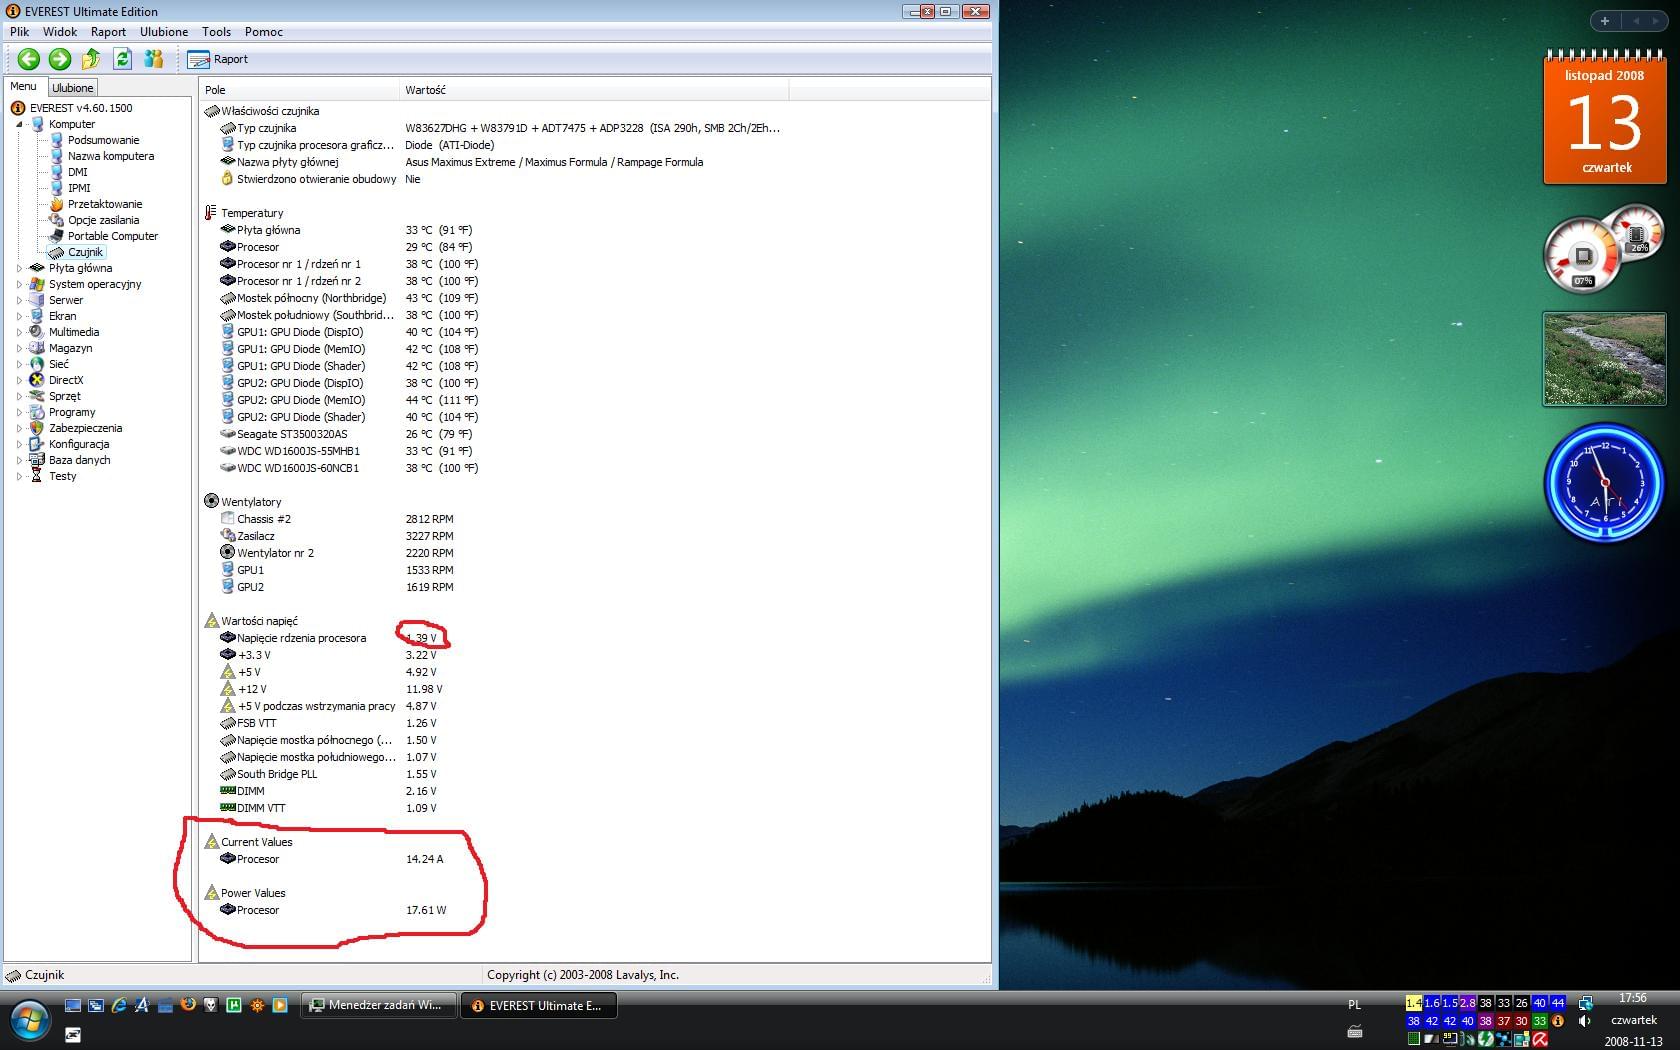Select the DIMM VTT voltage row

click(x=328, y=808)
